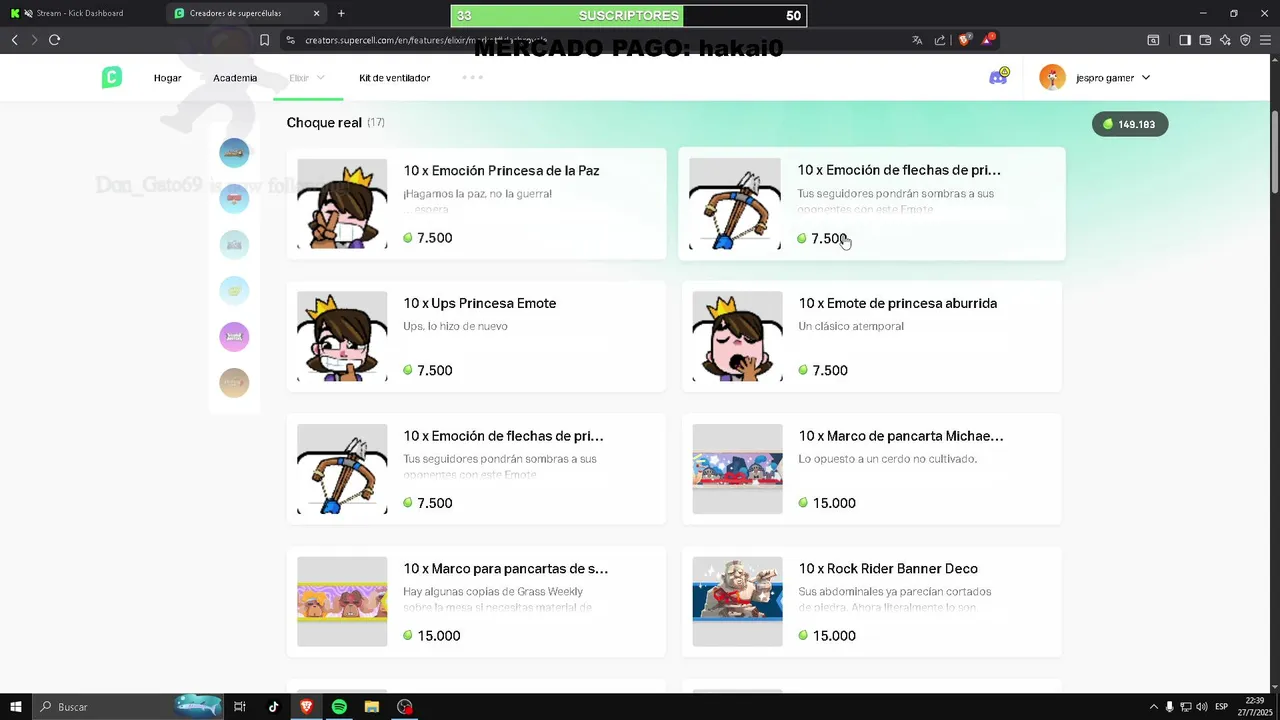Viewport: 1280px width, 720px height.
Task: Click the microphone icon in system tray
Action: 1170,707
